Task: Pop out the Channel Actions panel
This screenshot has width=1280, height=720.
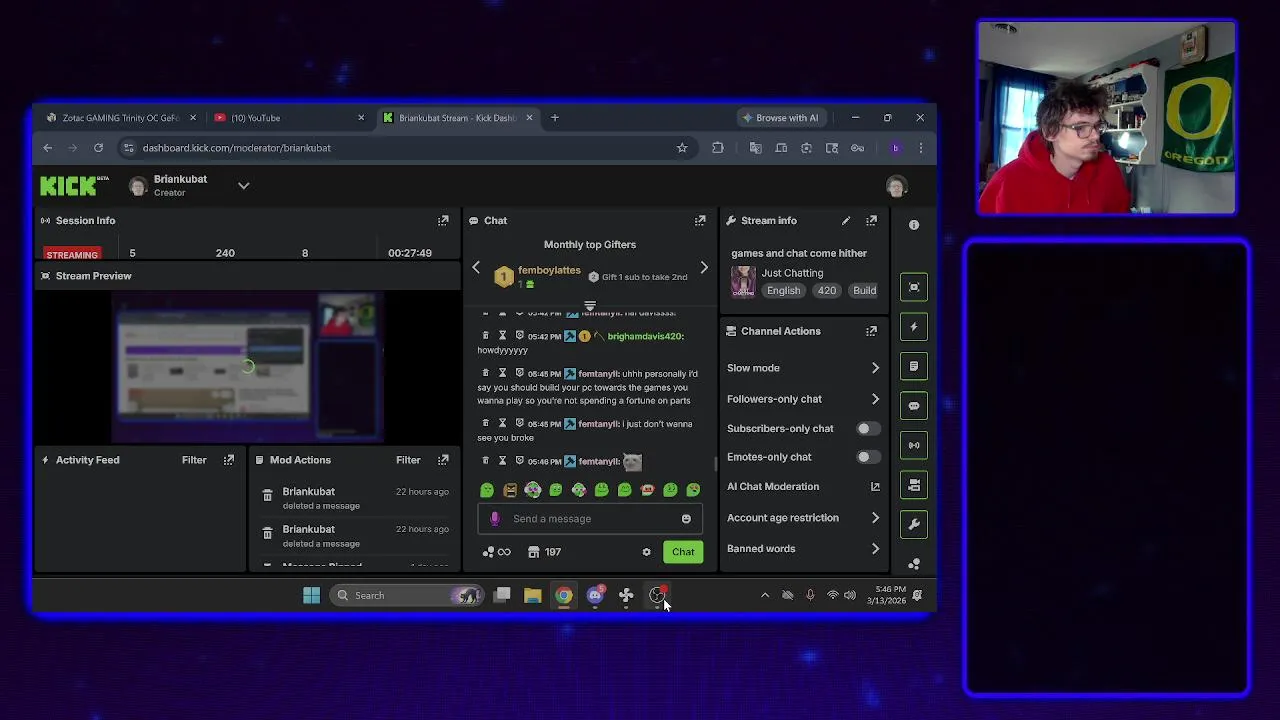Action: (871, 331)
